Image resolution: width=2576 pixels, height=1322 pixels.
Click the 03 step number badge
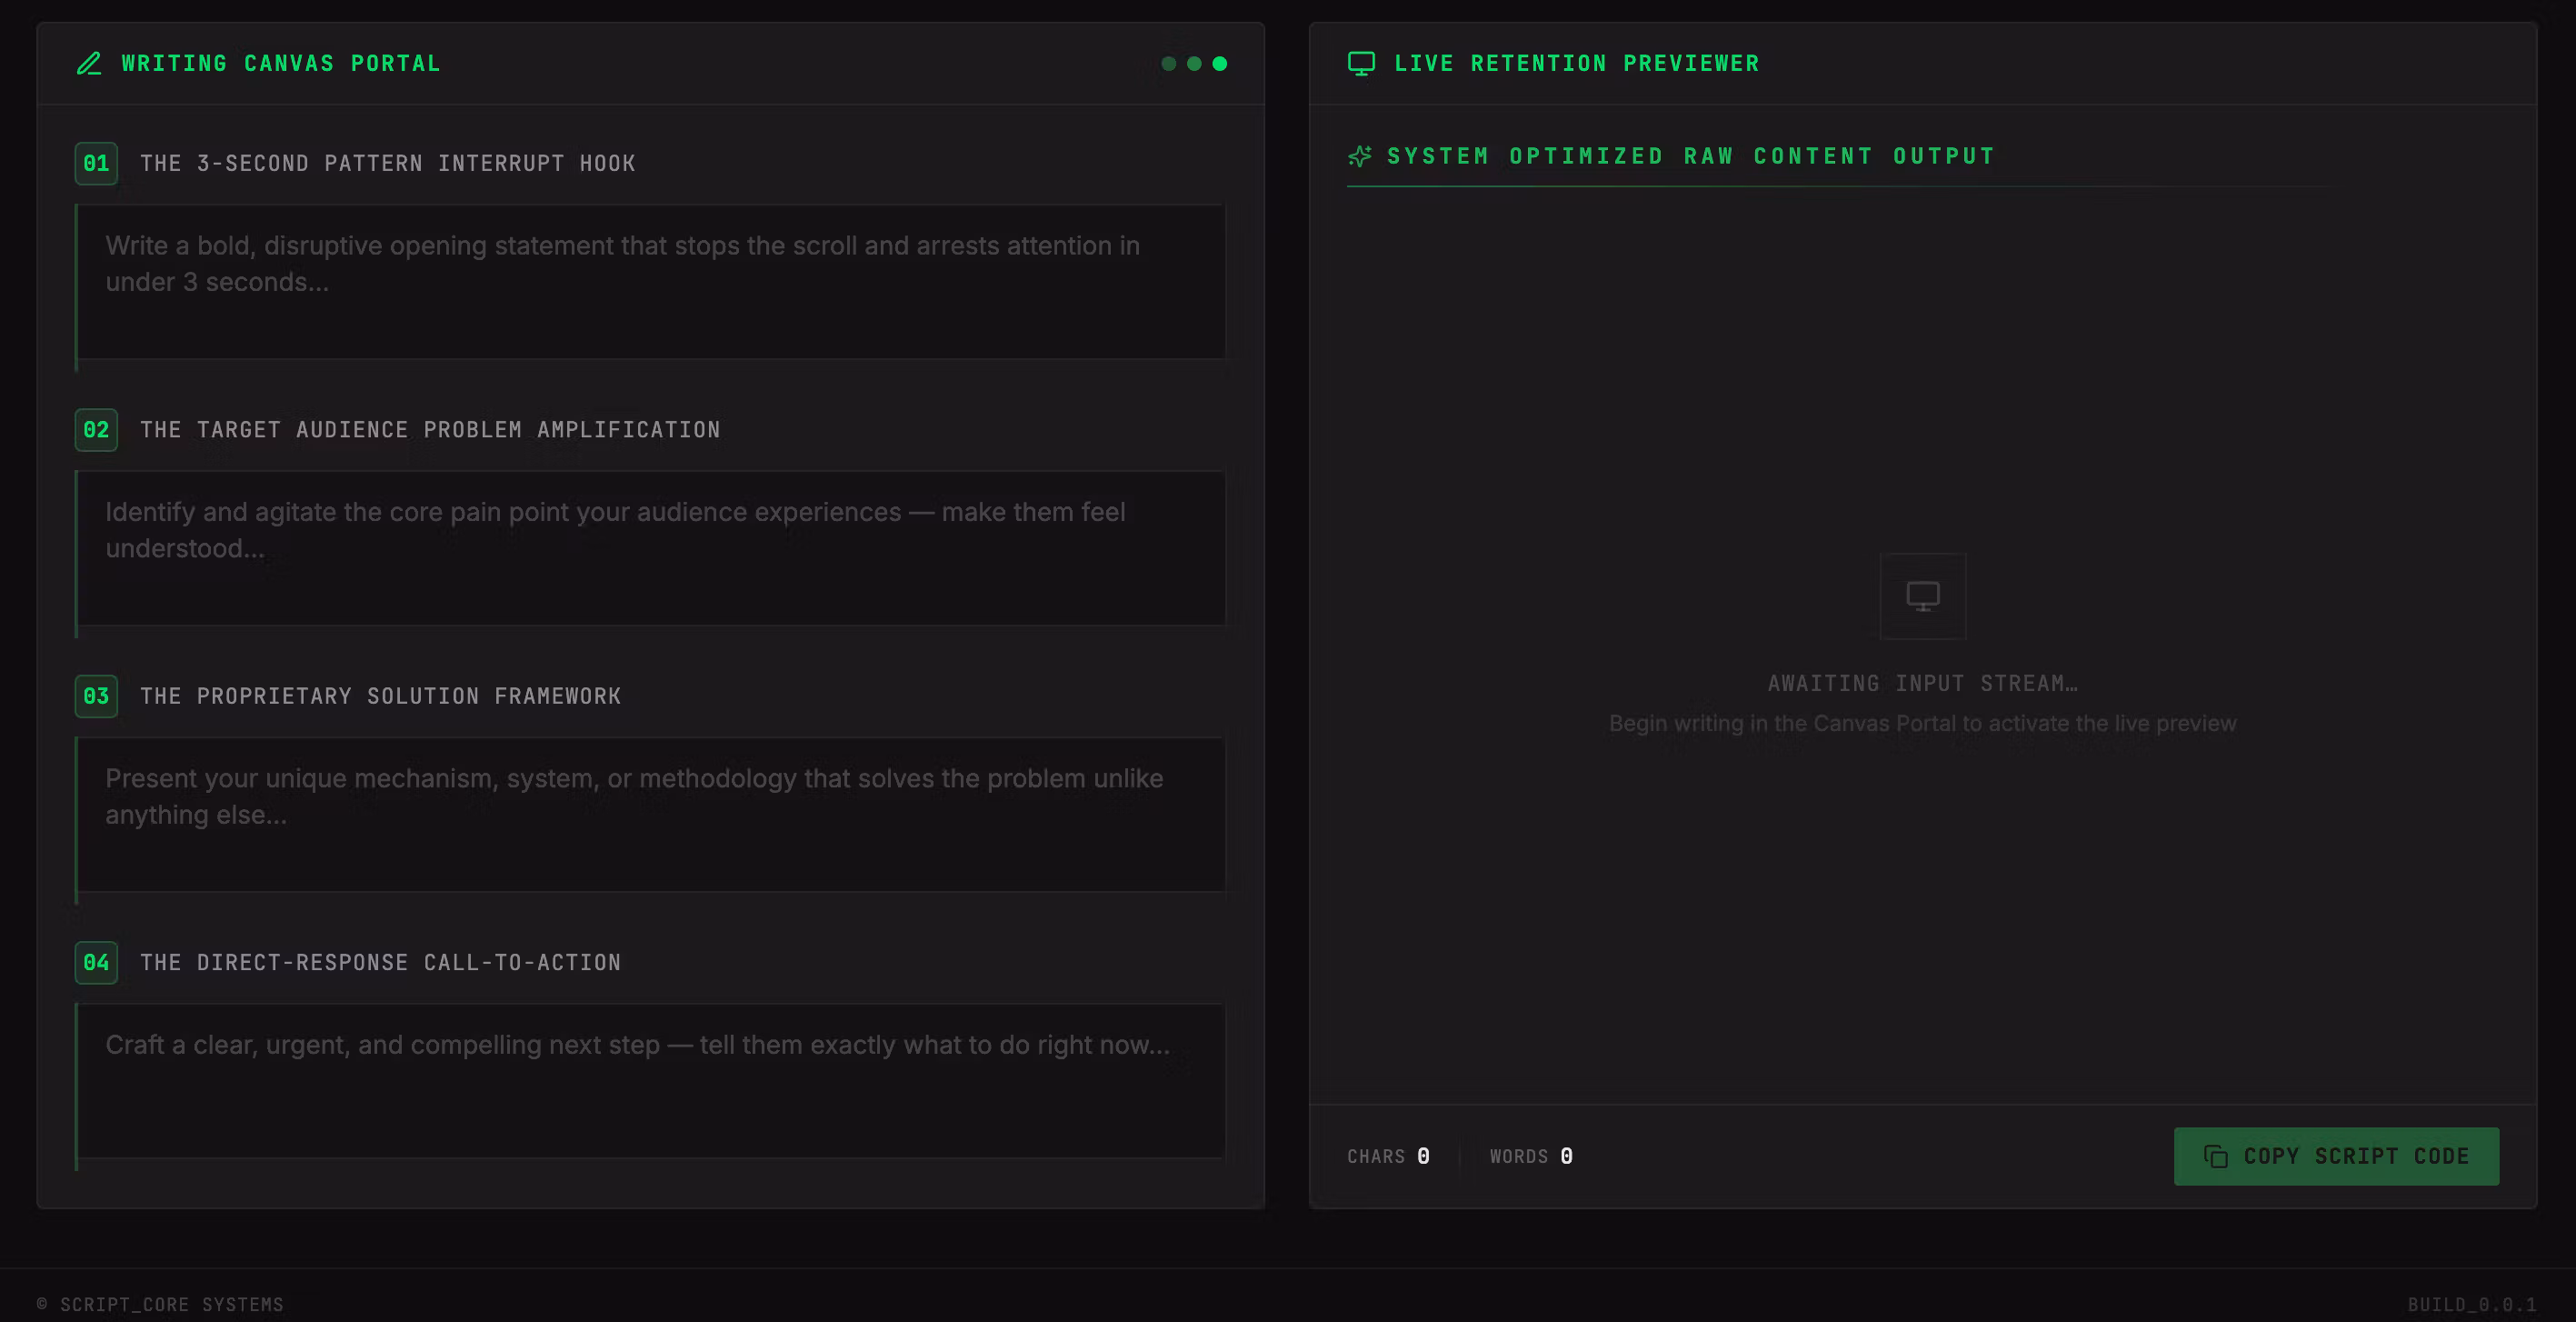pyautogui.click(x=96, y=696)
